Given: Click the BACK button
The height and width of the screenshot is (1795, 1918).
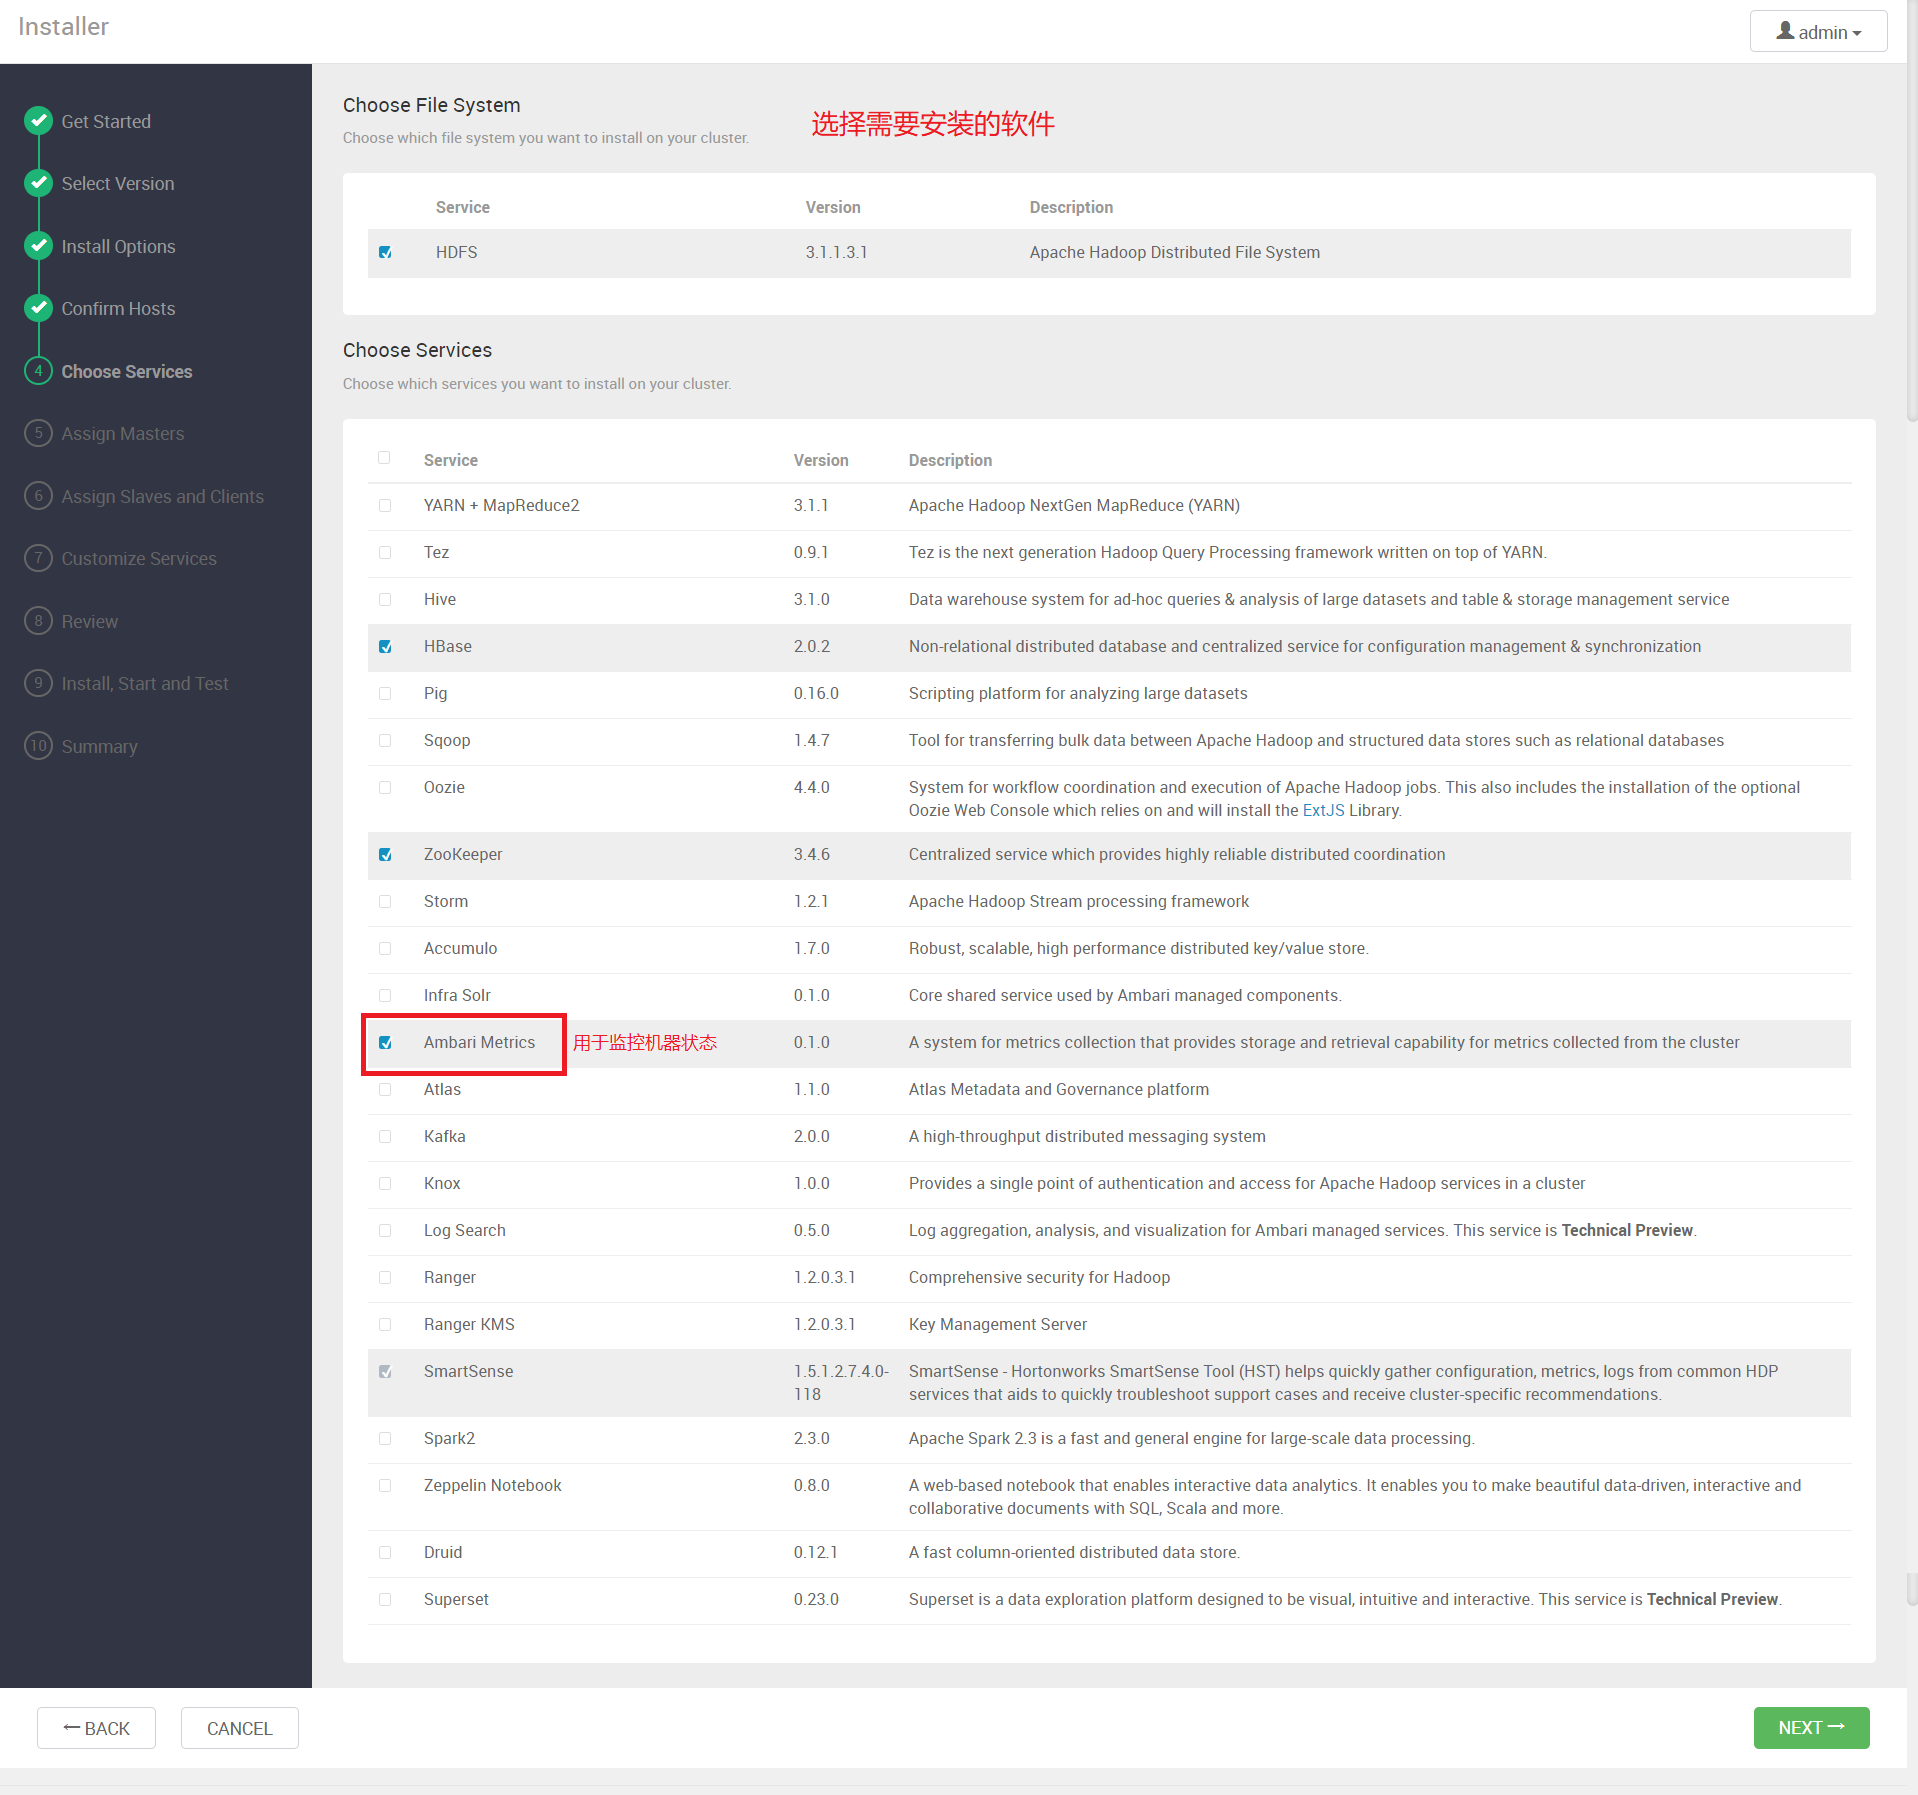Looking at the screenshot, I should pyautogui.click(x=96, y=1728).
